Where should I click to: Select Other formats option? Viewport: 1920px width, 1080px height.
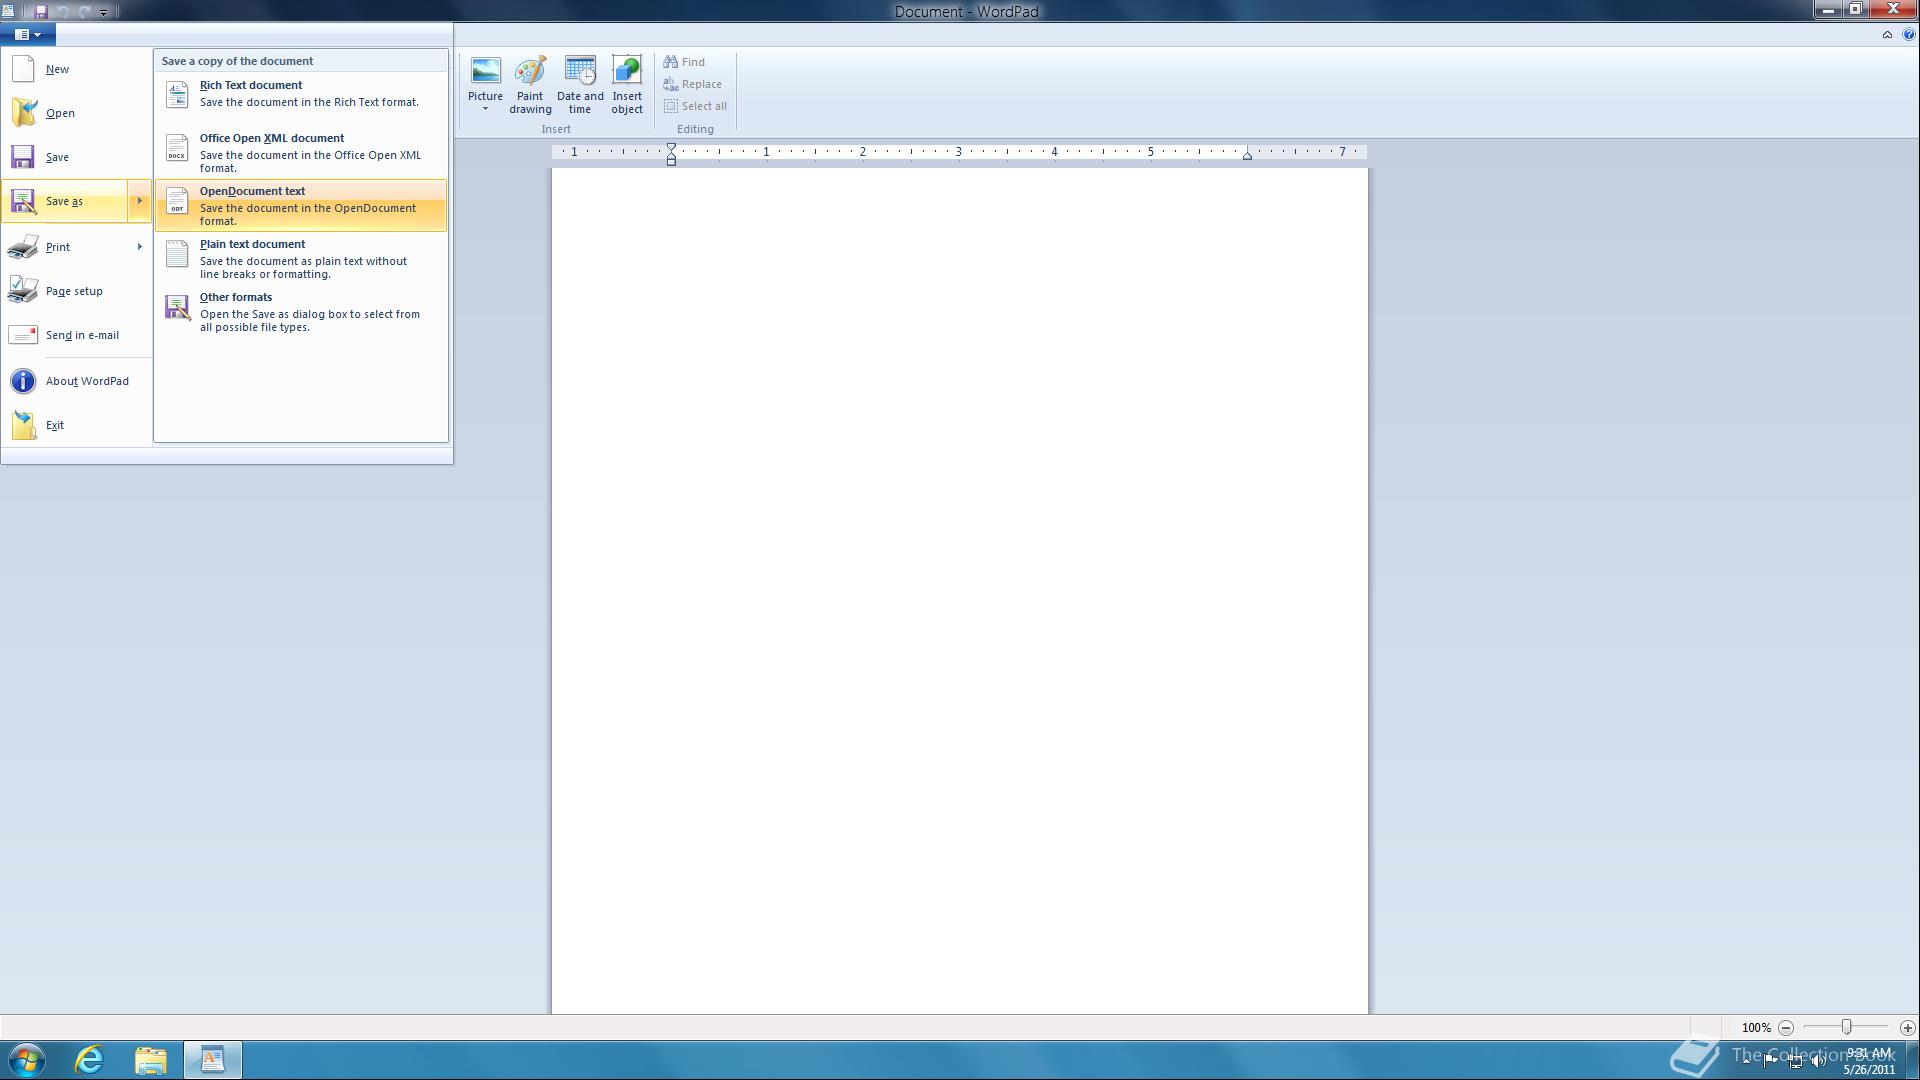pos(301,311)
